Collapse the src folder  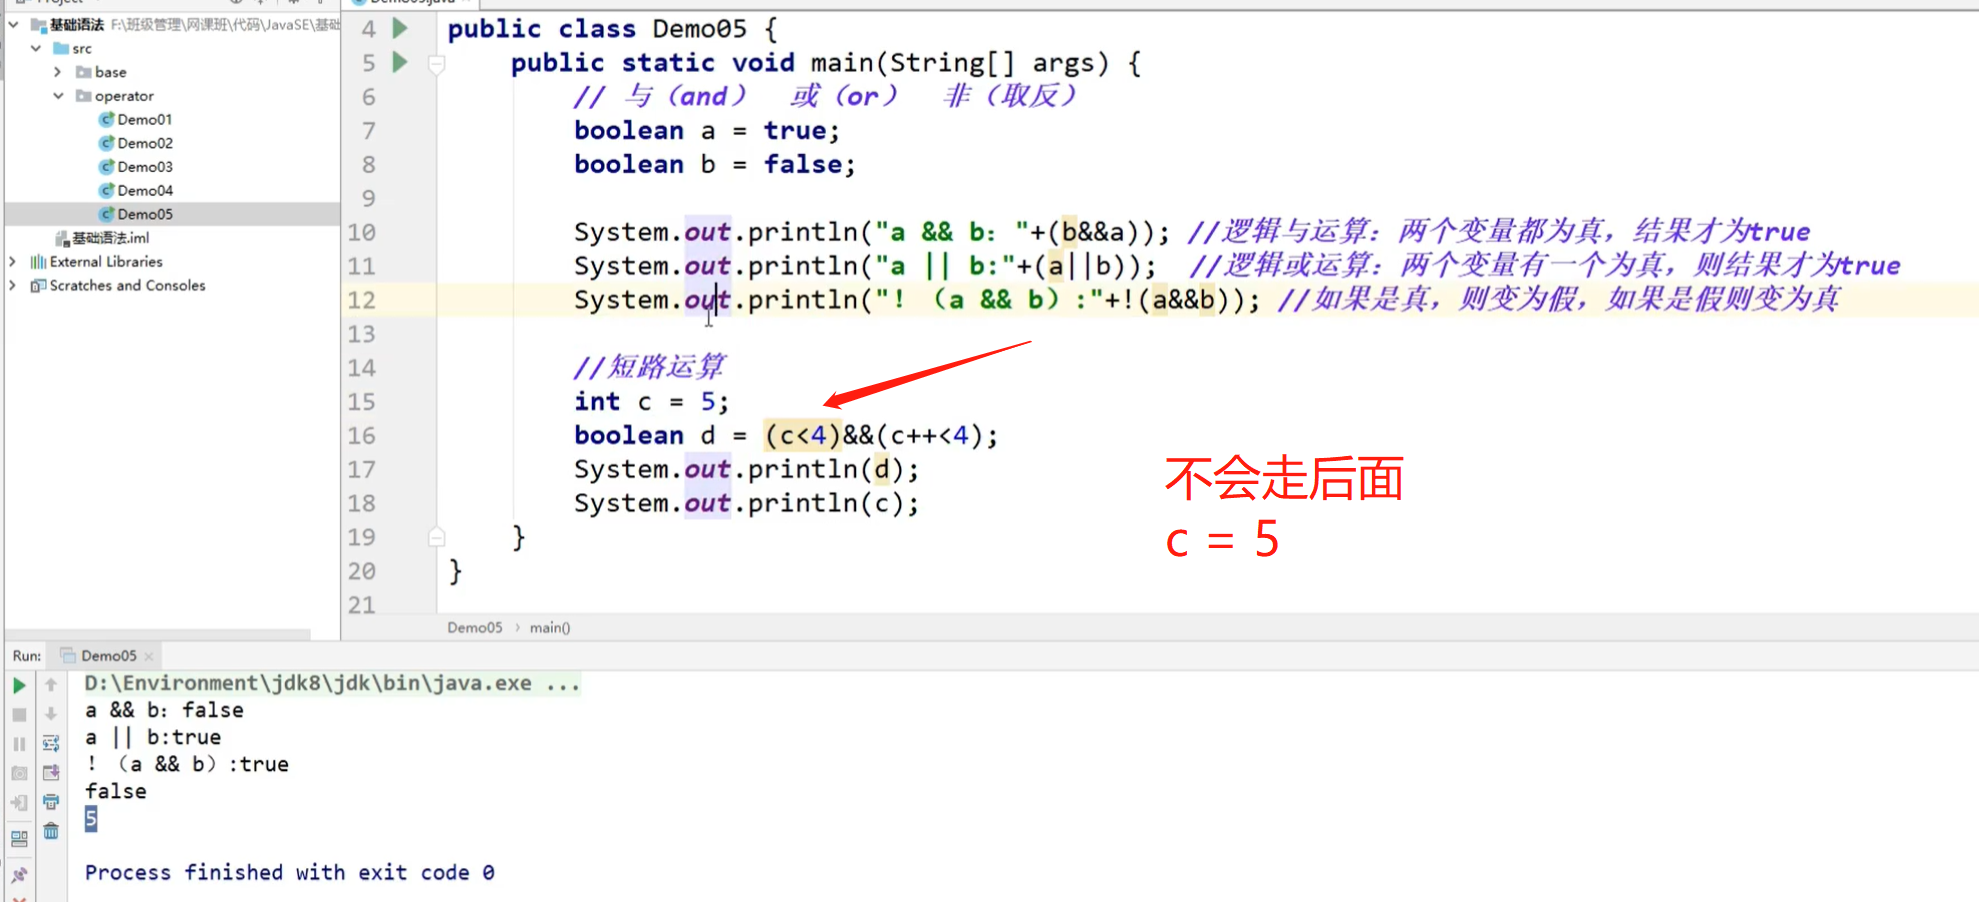coord(36,48)
